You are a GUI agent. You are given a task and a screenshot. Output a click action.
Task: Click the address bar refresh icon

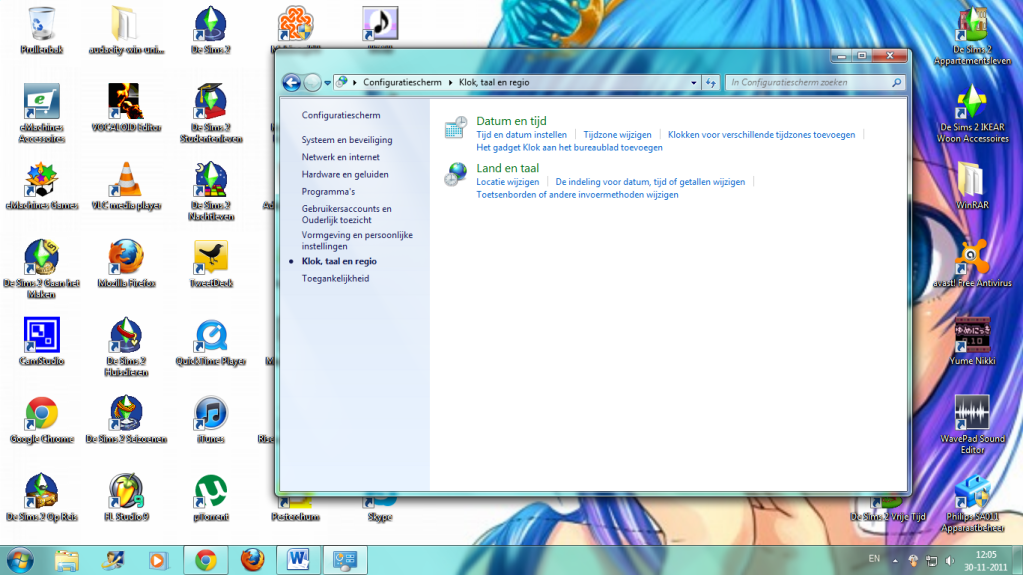pos(711,83)
